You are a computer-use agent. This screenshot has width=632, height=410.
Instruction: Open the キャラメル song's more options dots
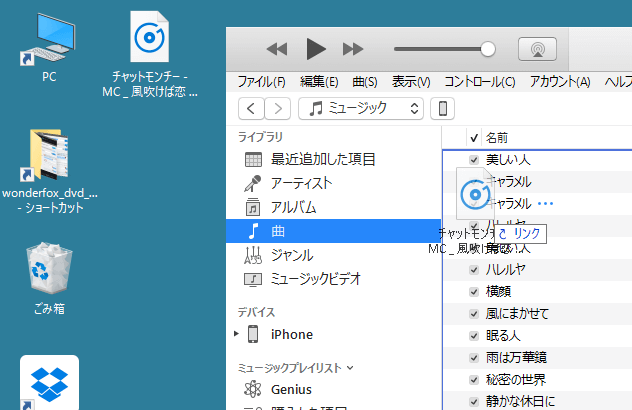click(545, 204)
